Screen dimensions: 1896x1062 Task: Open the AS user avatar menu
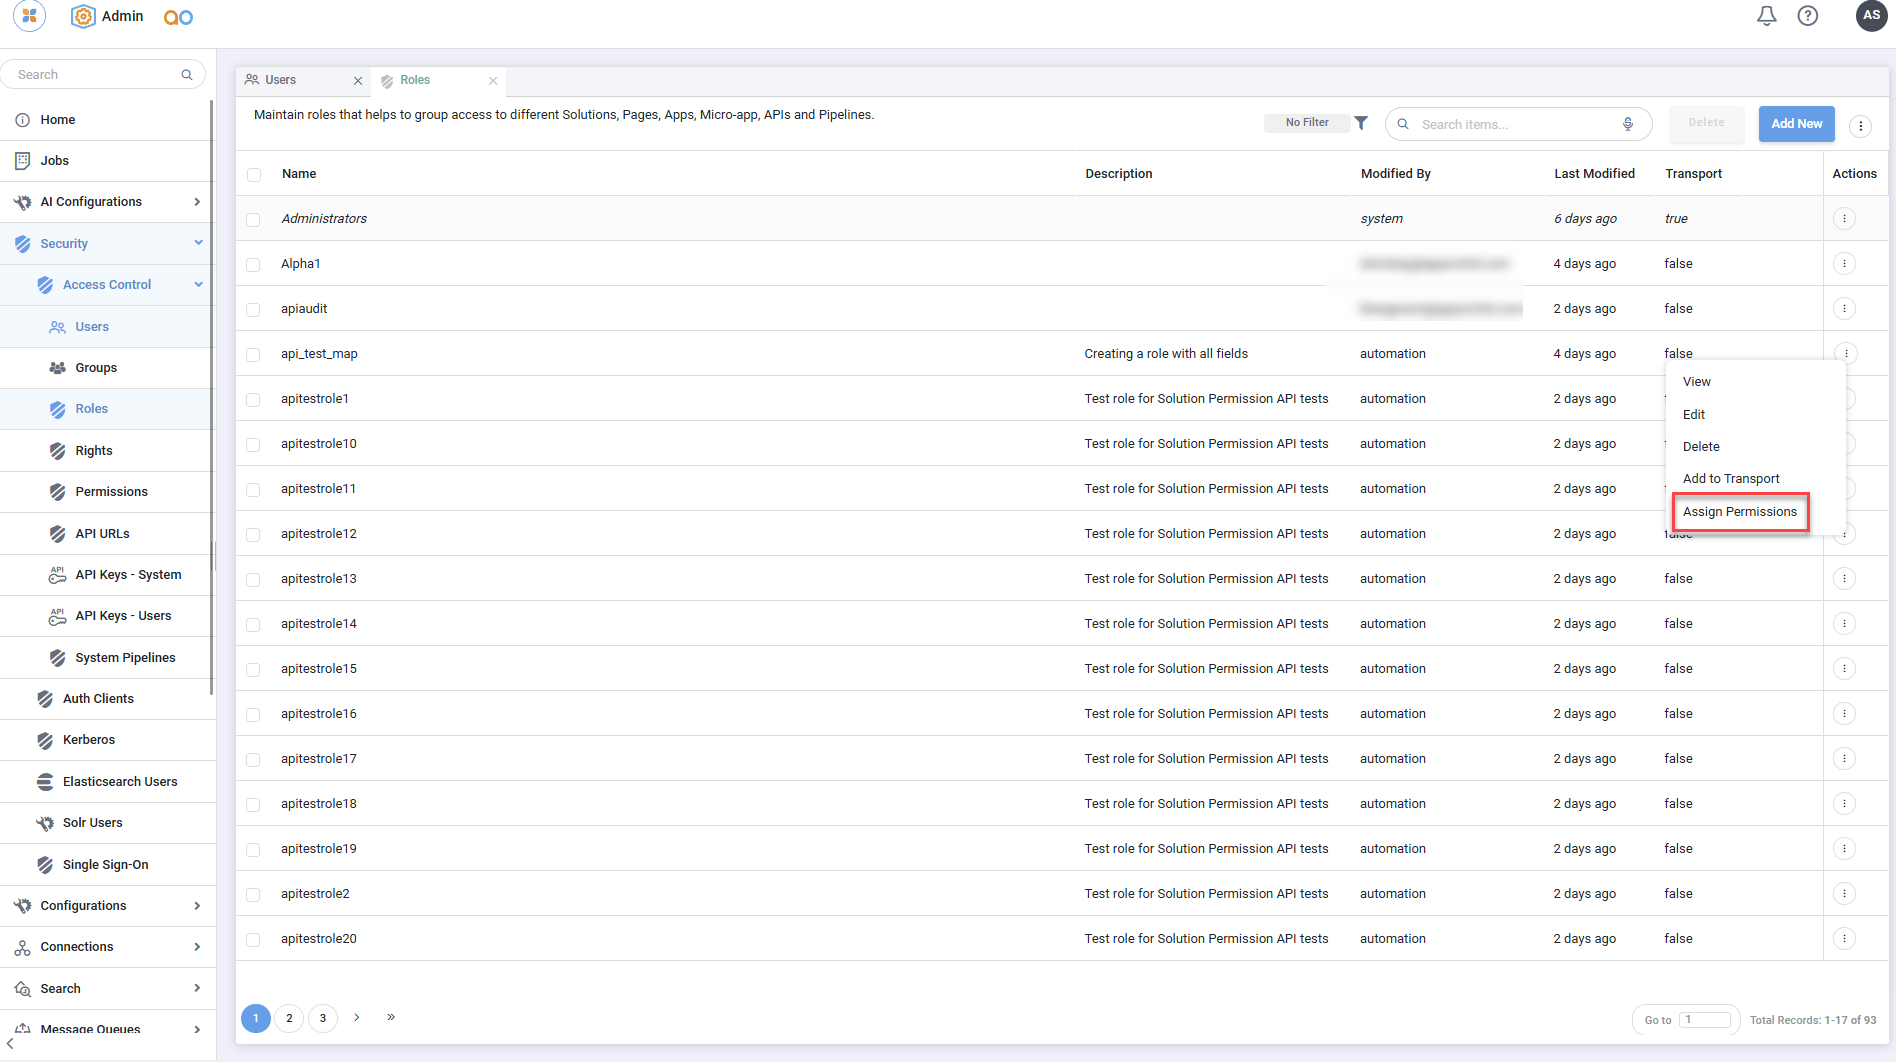[x=1871, y=16]
